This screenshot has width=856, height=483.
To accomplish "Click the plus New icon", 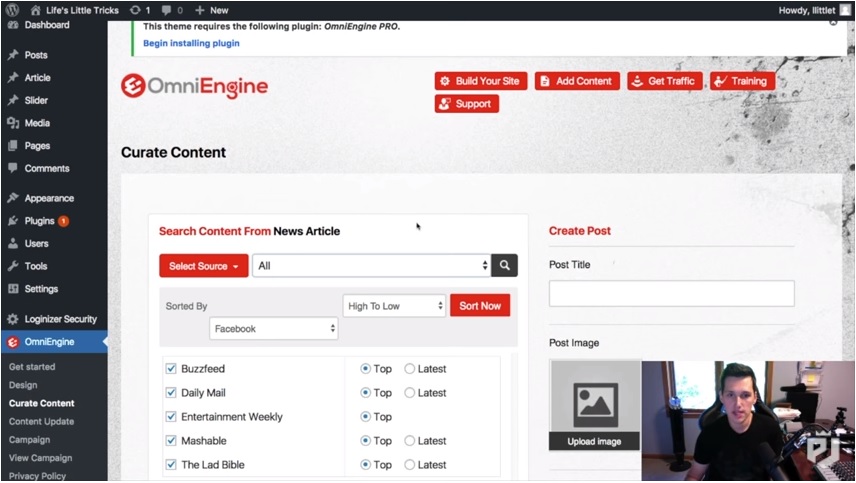I will point(200,10).
